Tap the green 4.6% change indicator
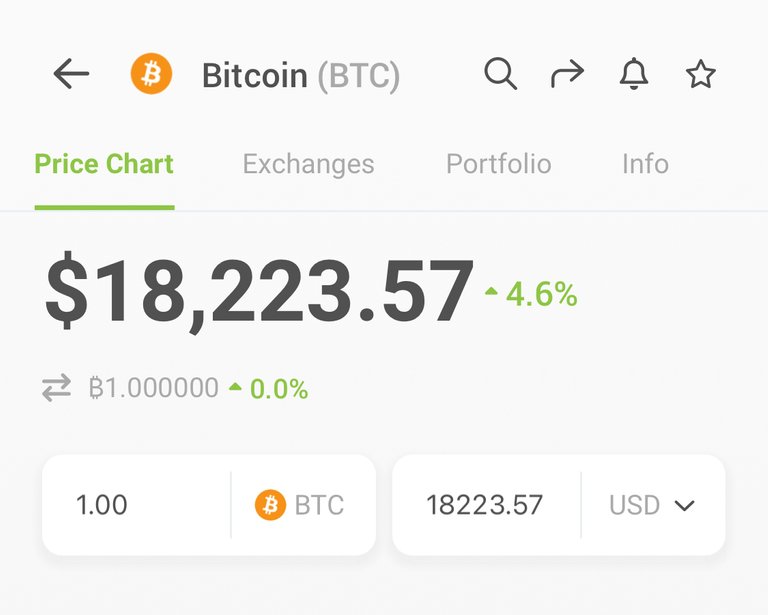 [531, 294]
